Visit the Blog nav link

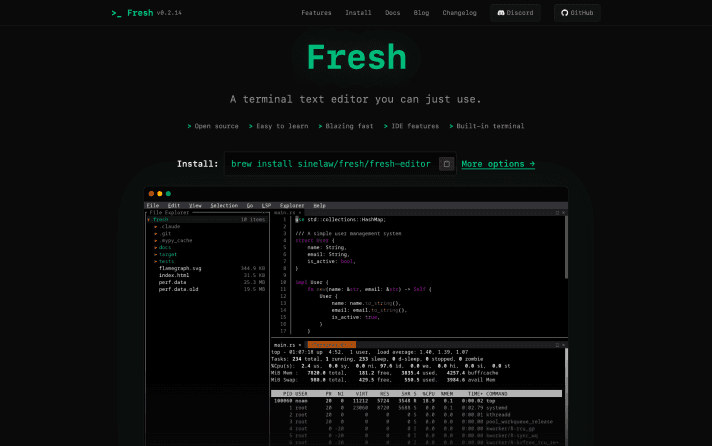pyautogui.click(x=421, y=13)
